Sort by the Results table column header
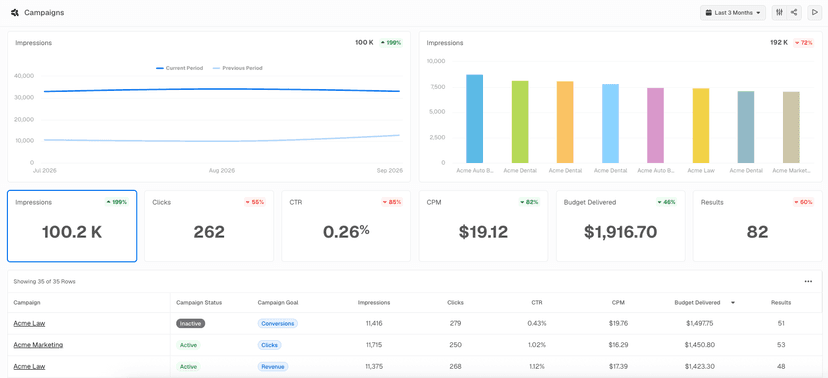The width and height of the screenshot is (828, 378). [781, 303]
